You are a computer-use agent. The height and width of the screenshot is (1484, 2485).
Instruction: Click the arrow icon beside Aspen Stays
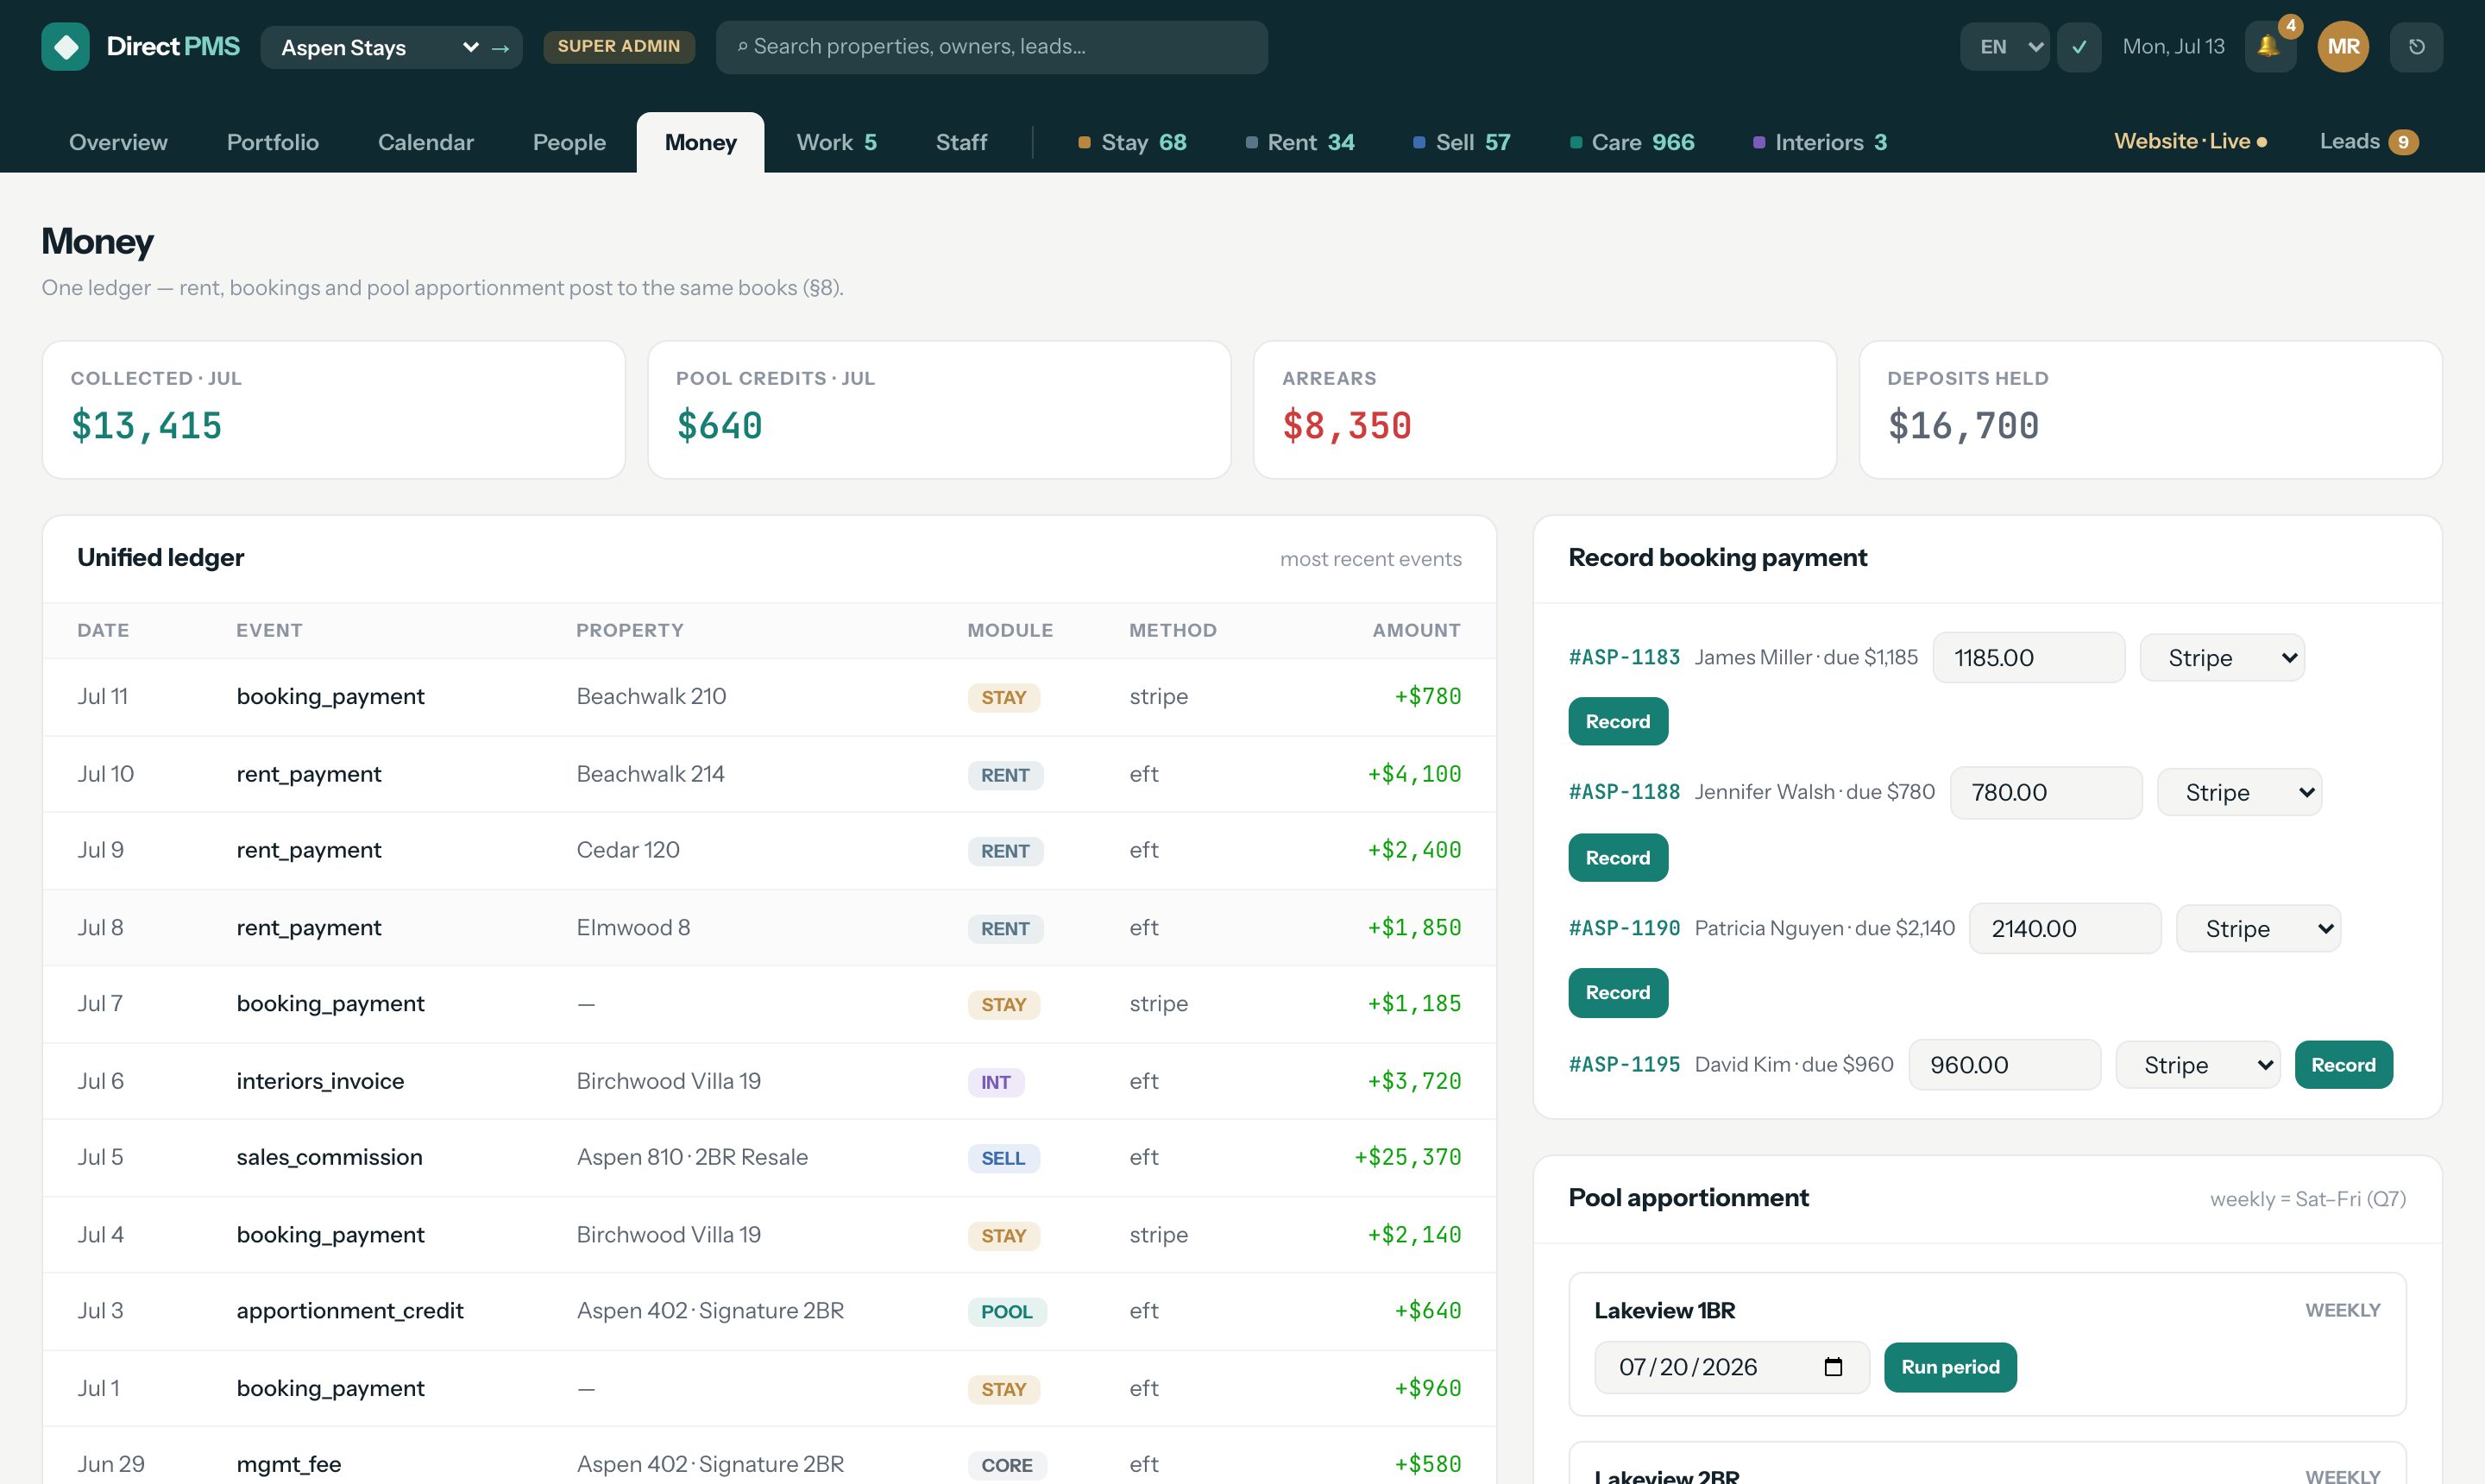[501, 48]
